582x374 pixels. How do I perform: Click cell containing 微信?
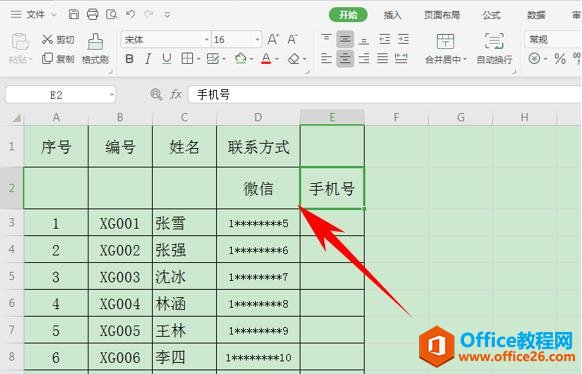click(258, 188)
